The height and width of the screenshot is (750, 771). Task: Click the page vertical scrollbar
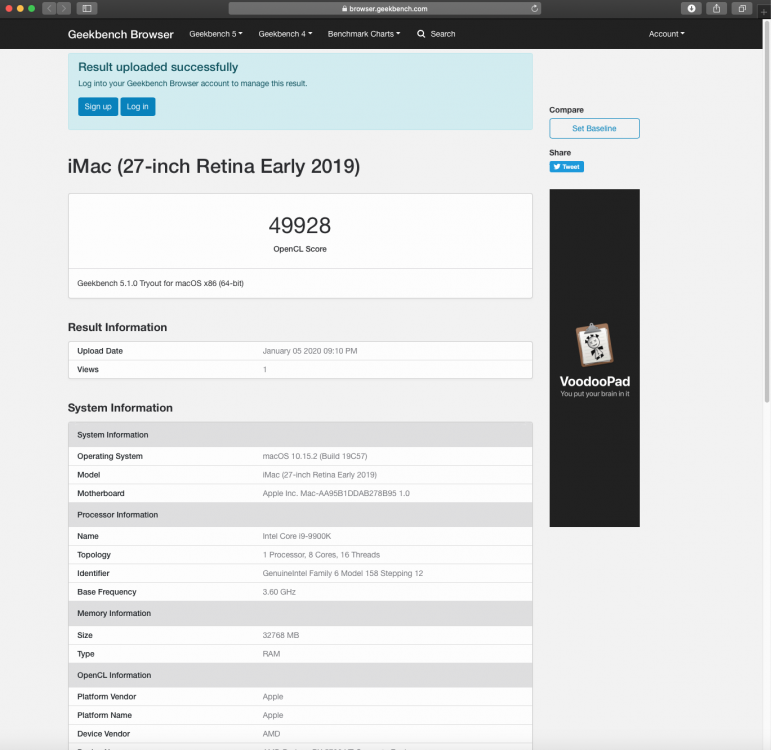tap(767, 211)
